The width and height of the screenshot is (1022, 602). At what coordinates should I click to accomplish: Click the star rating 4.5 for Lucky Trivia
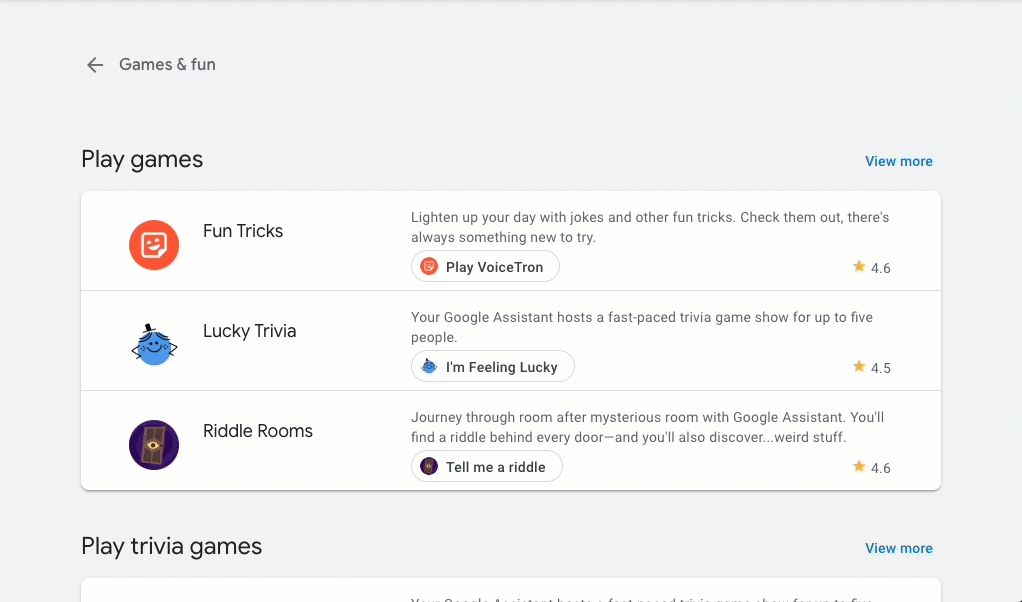(x=871, y=367)
